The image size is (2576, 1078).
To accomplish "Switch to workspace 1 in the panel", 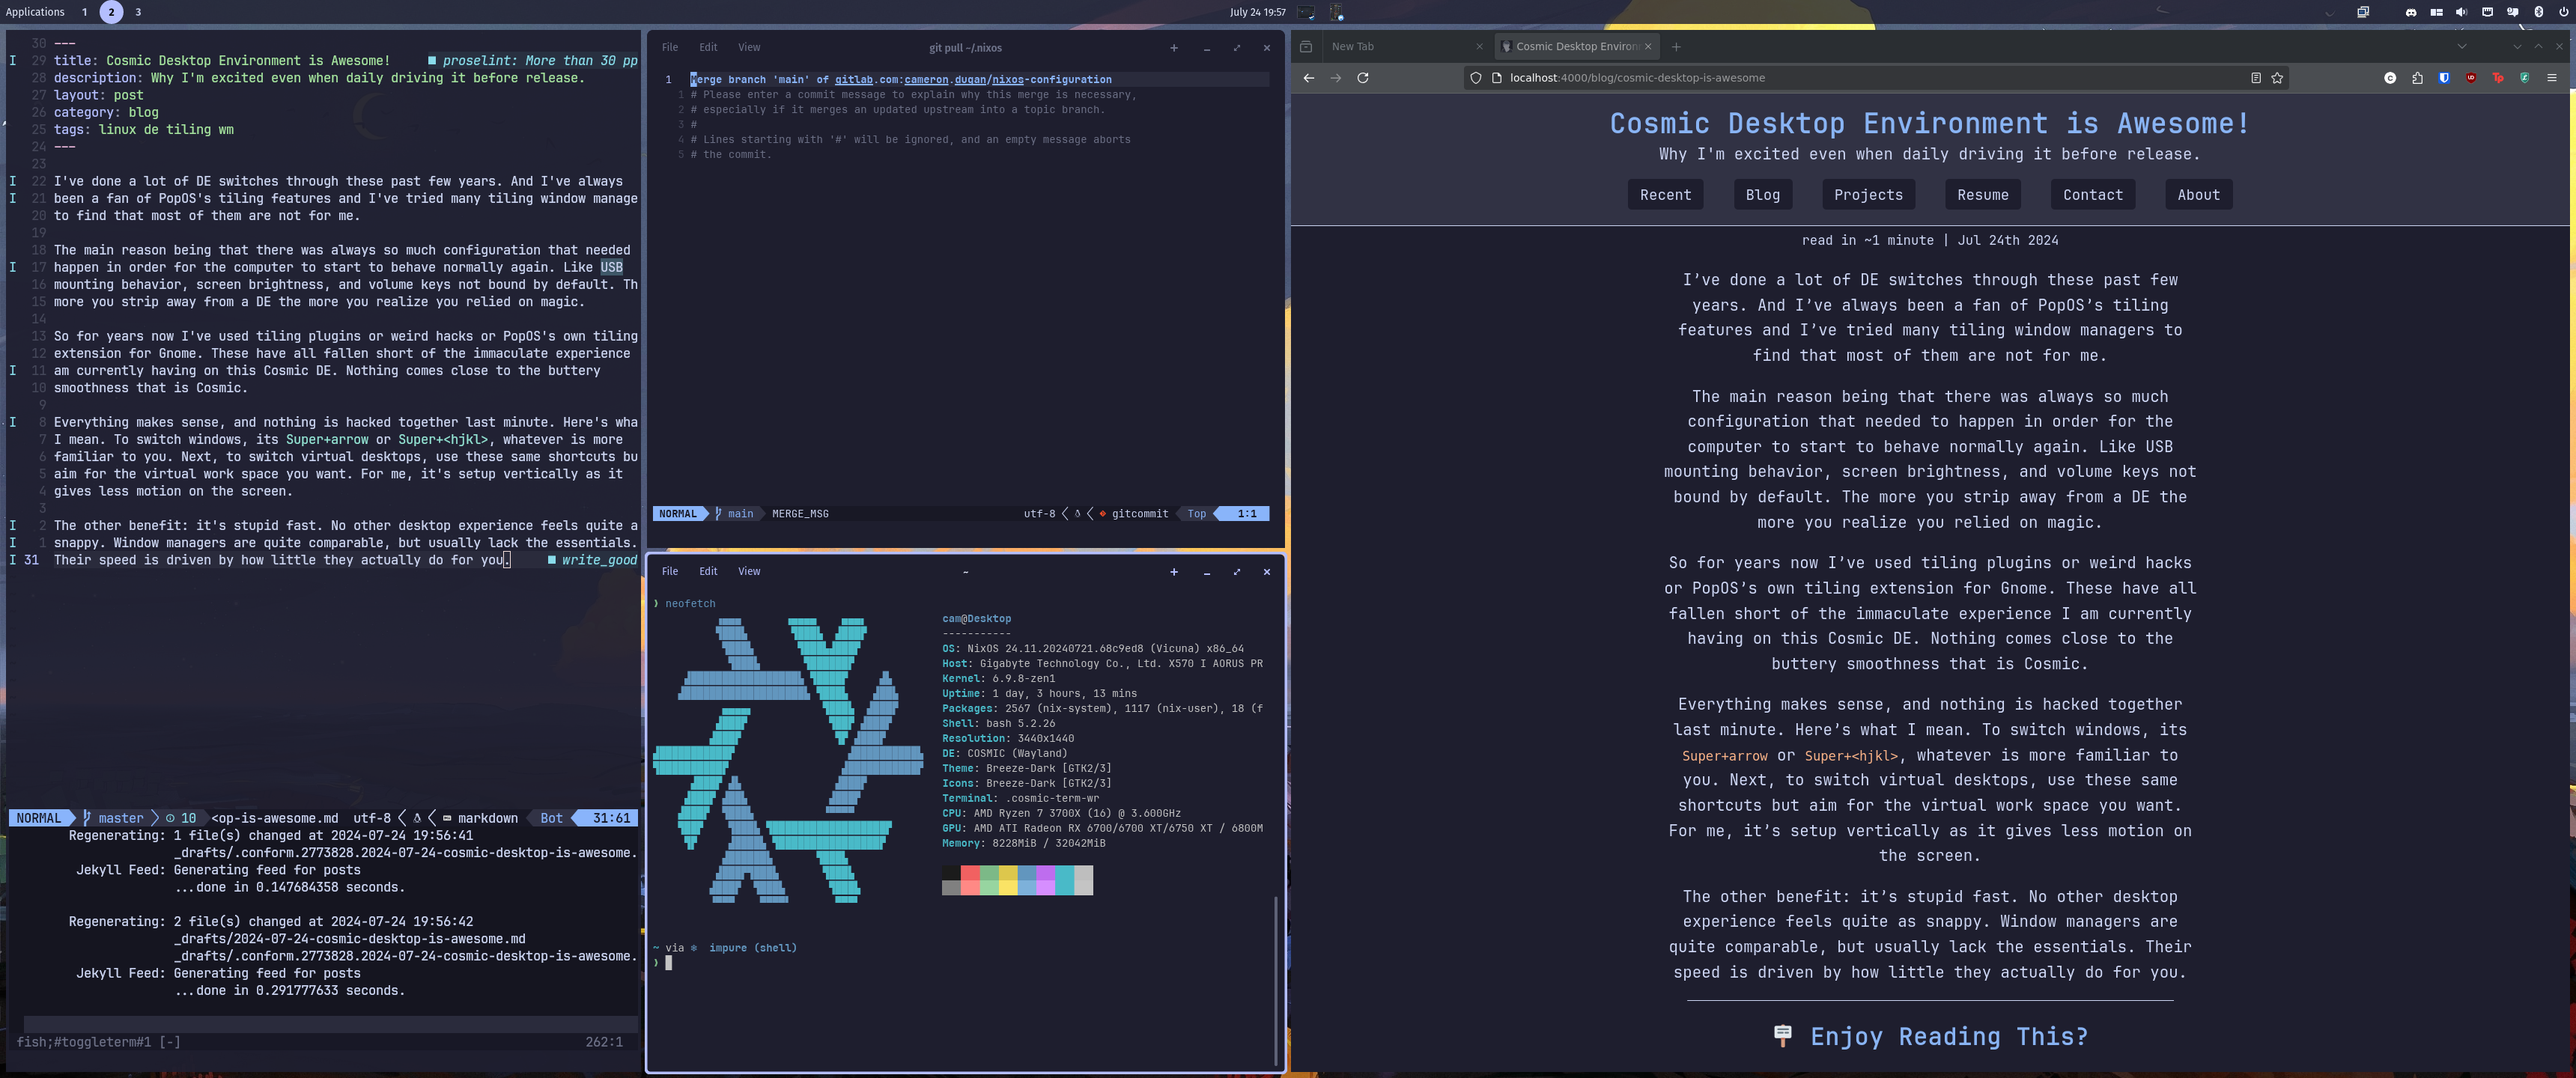I will [84, 12].
